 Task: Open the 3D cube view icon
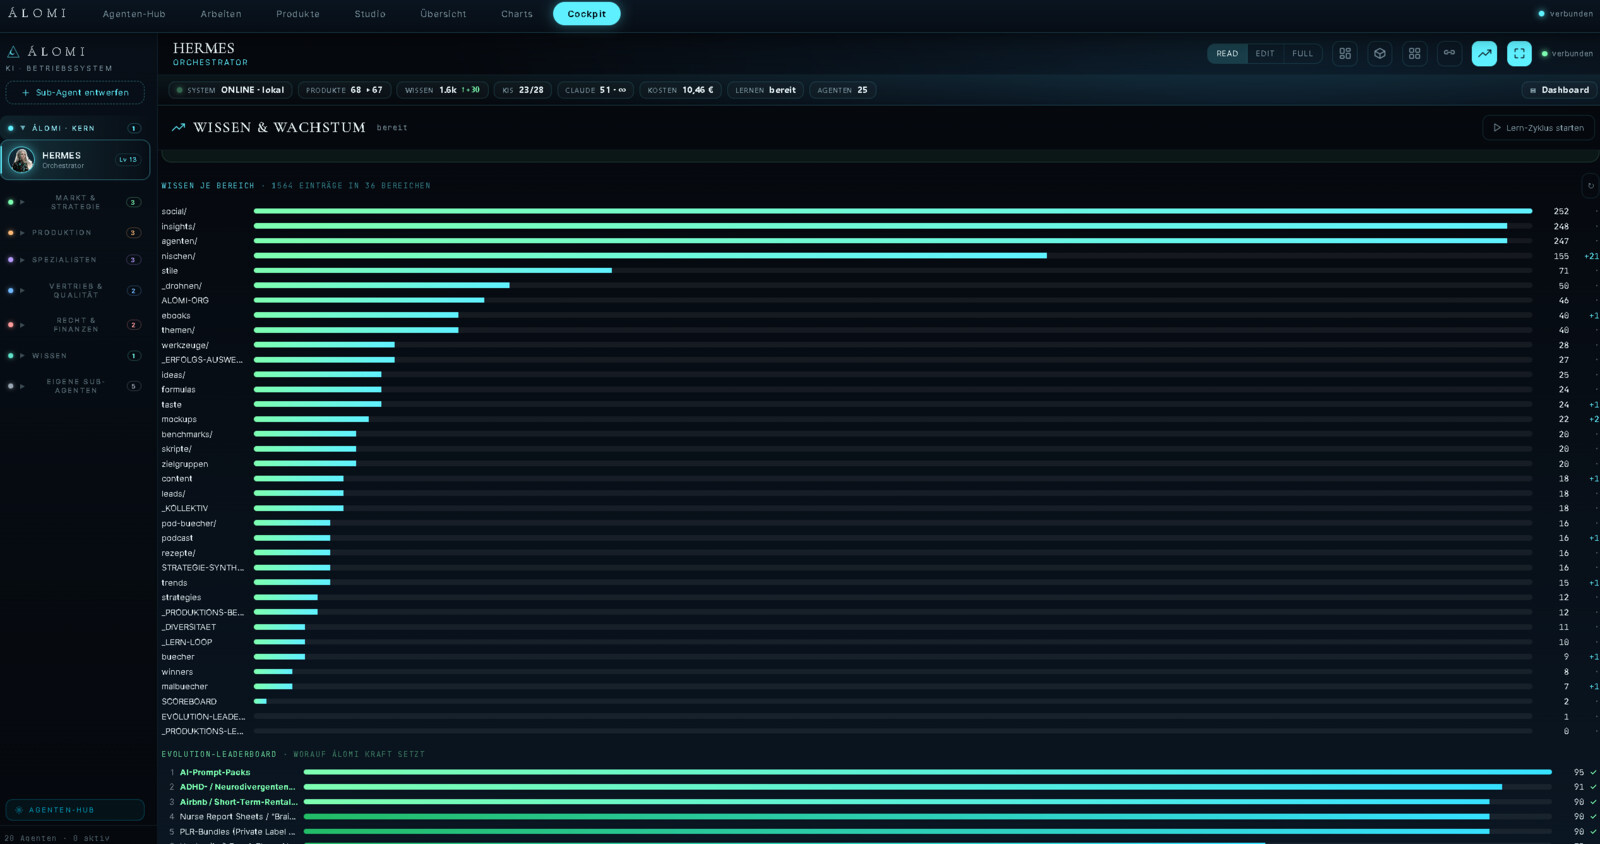tap(1380, 54)
